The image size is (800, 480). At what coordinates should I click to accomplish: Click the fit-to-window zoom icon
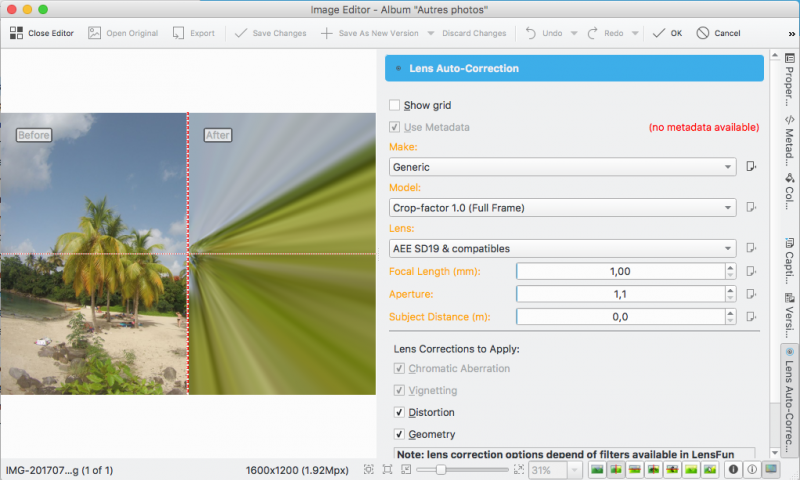point(387,469)
